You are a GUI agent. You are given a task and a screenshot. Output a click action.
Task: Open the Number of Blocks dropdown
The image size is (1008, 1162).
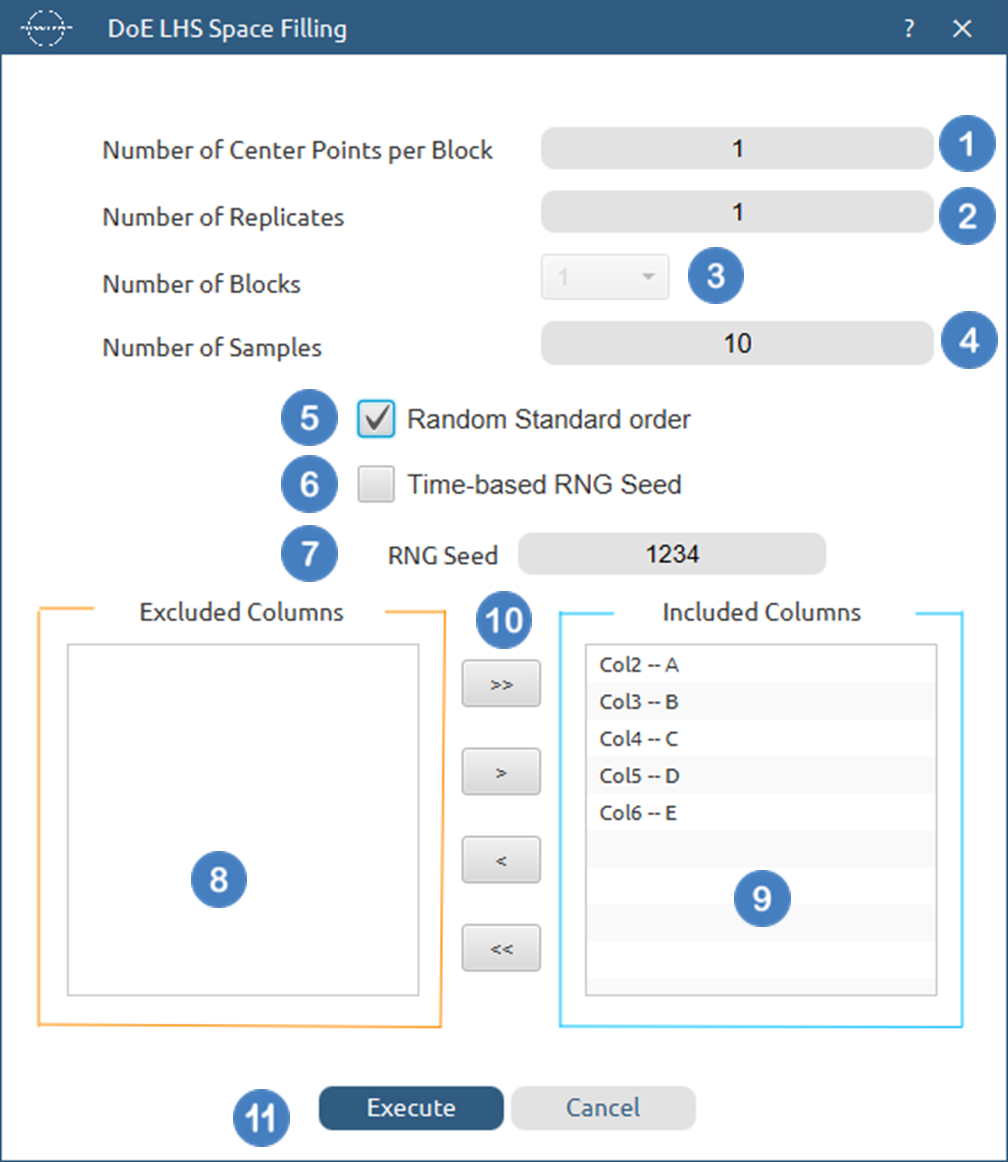point(605,277)
